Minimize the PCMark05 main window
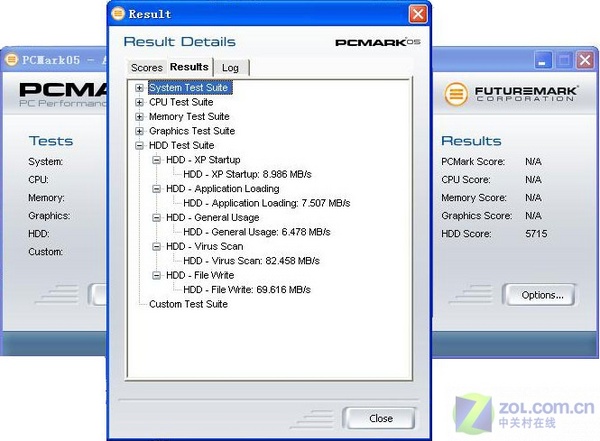 click(x=542, y=60)
